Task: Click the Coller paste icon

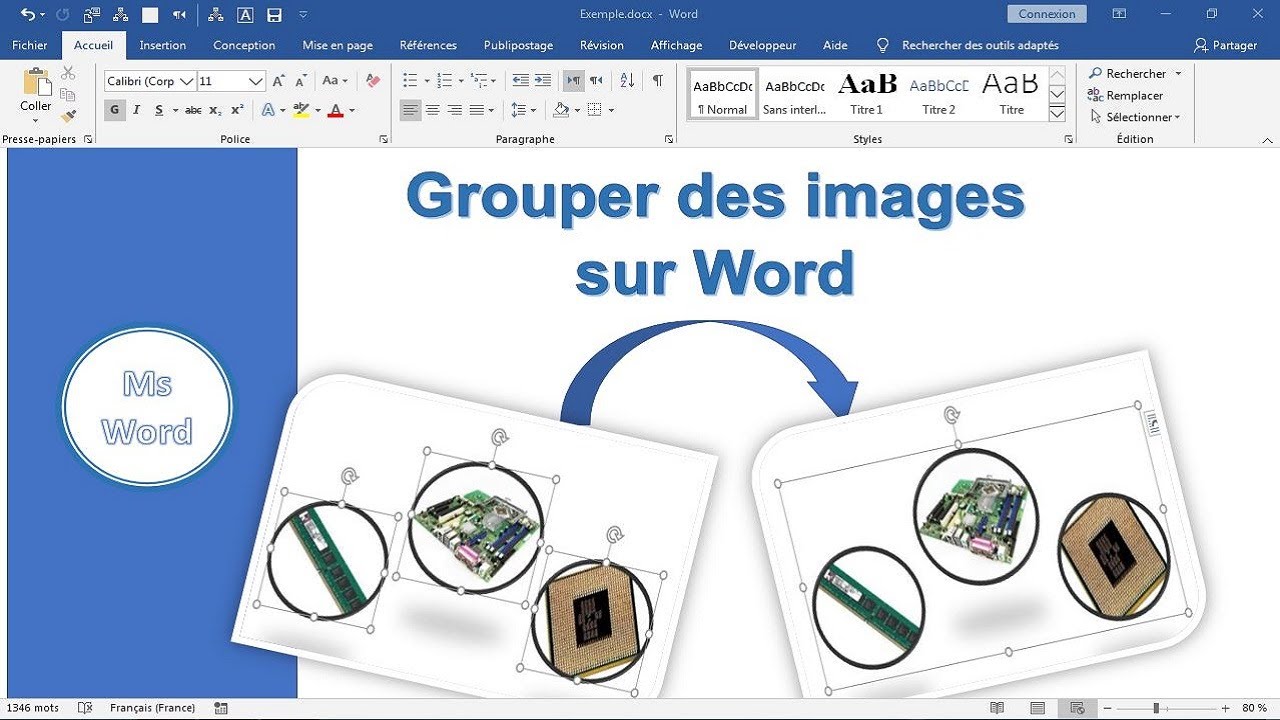Action: (x=36, y=83)
